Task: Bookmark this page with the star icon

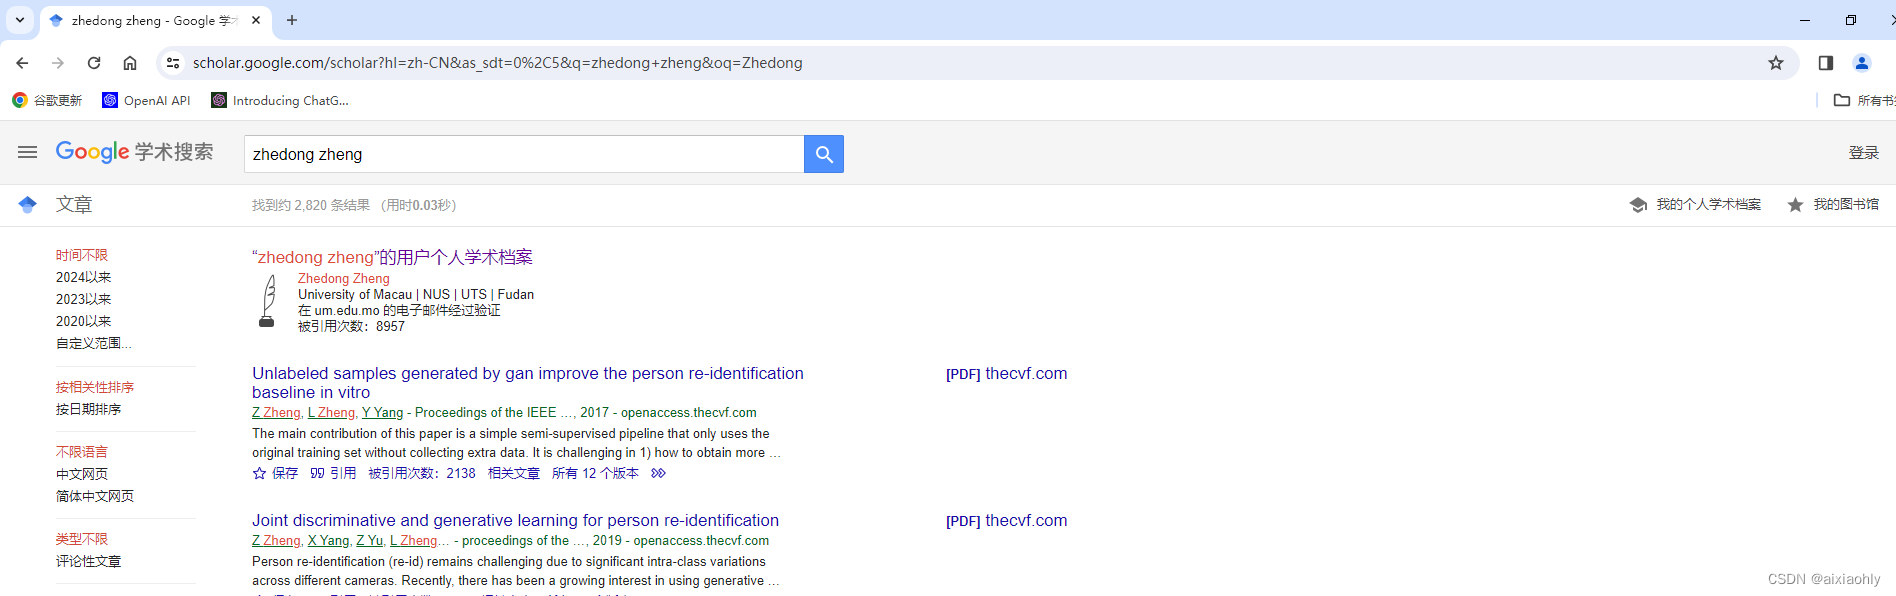Action: (1776, 63)
